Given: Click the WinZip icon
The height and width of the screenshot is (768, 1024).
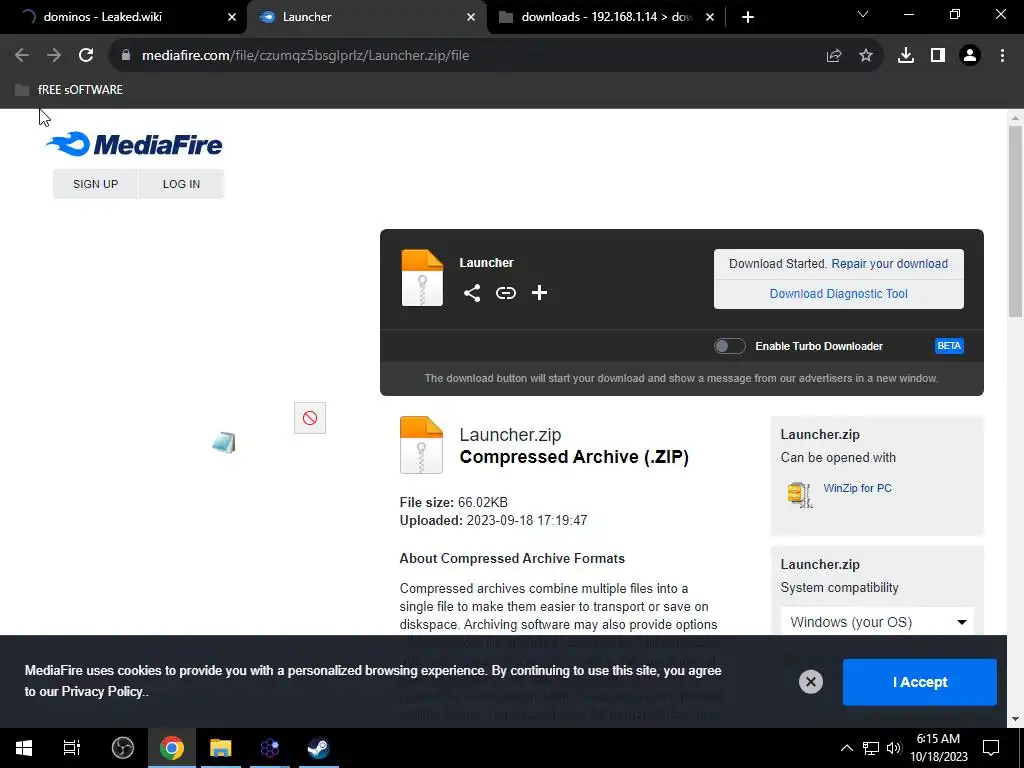Looking at the screenshot, I should tap(799, 494).
